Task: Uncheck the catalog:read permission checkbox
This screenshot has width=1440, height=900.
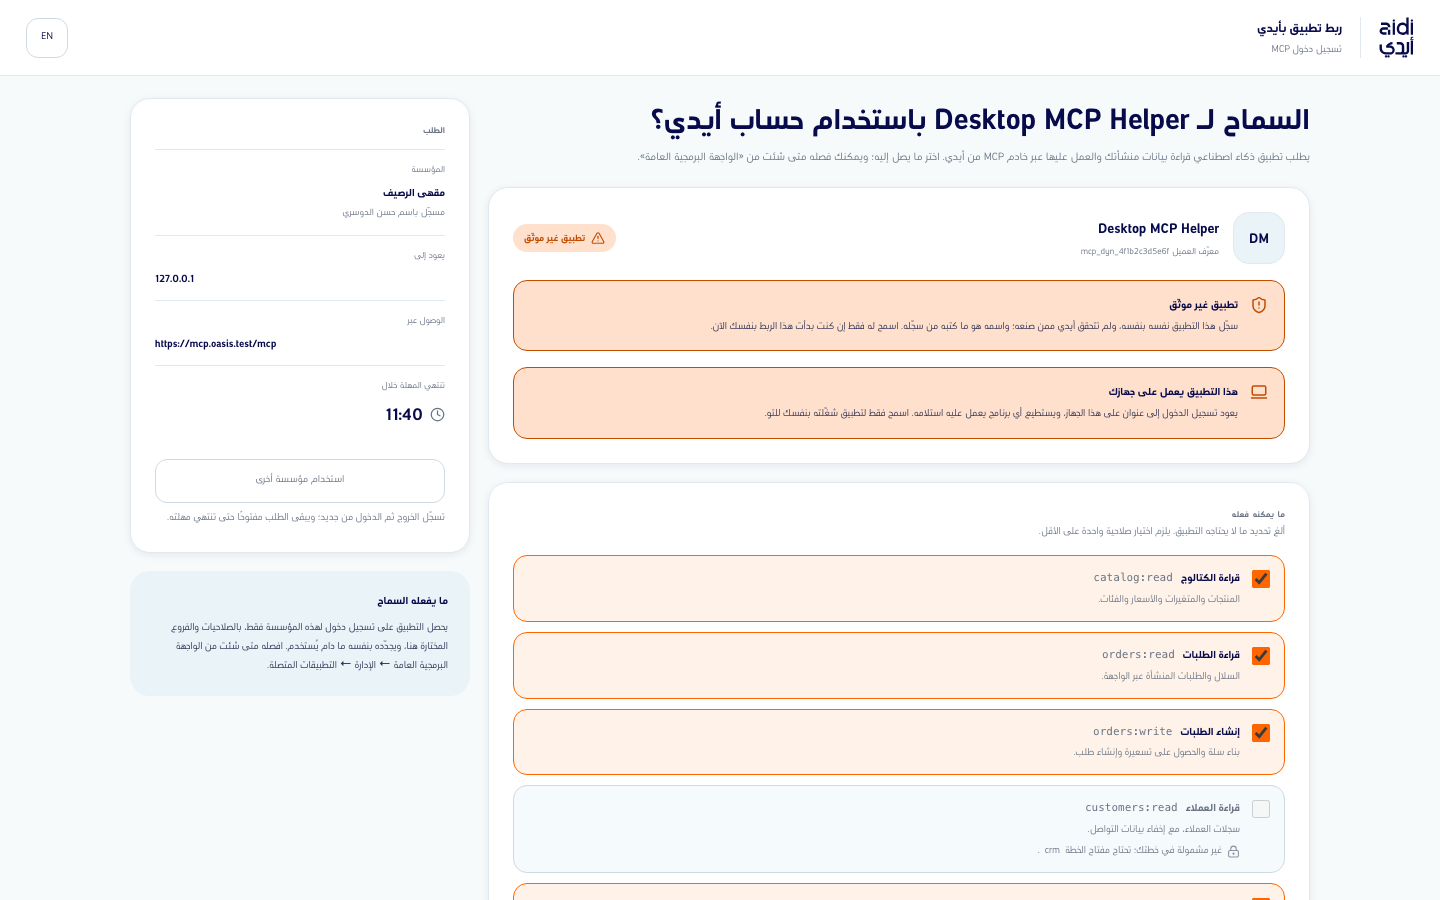Action: coord(1261,579)
